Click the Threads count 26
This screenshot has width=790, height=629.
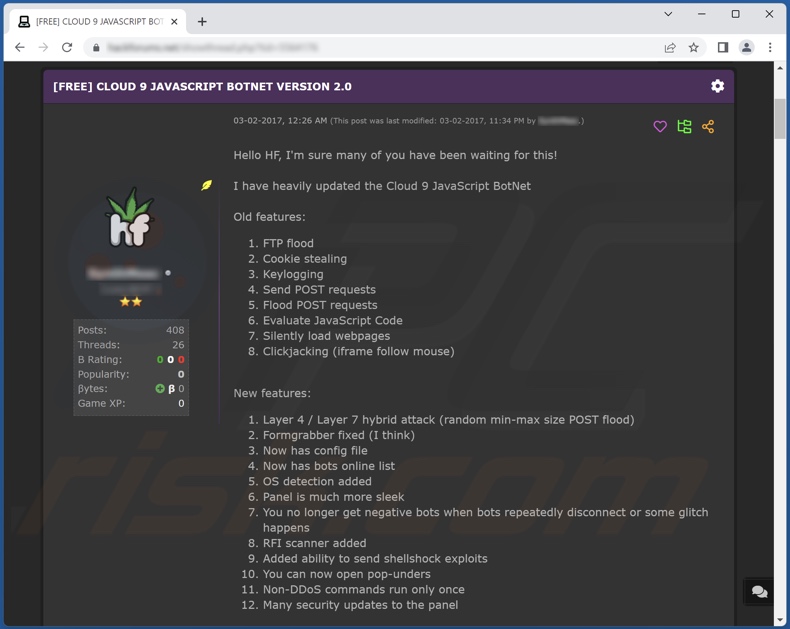point(178,345)
